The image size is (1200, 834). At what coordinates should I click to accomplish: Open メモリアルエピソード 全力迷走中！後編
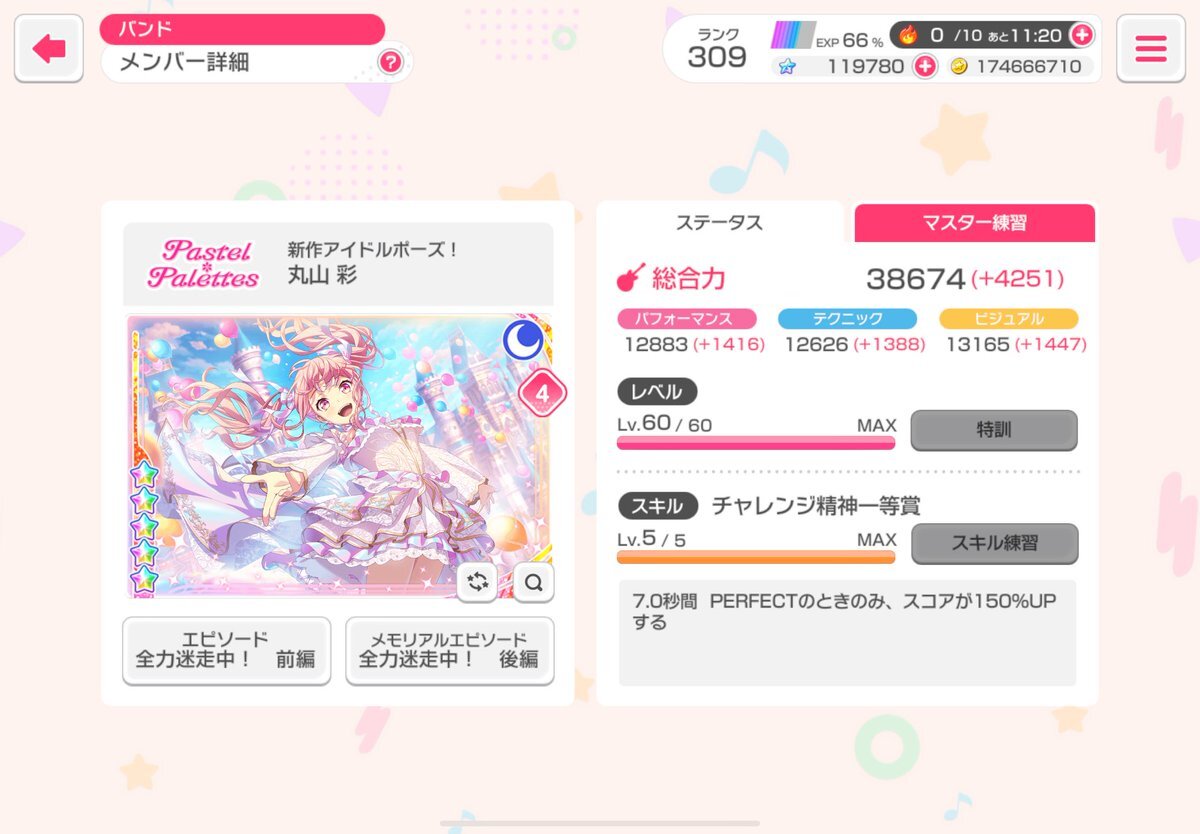[x=449, y=650]
